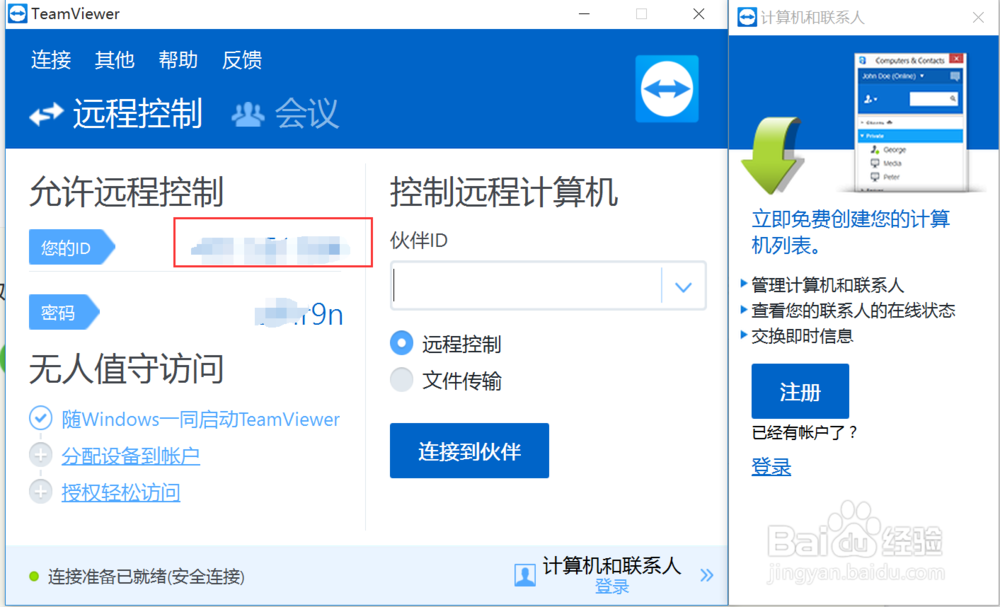Click the green connection status dot
The width and height of the screenshot is (1000, 607).
point(34,576)
